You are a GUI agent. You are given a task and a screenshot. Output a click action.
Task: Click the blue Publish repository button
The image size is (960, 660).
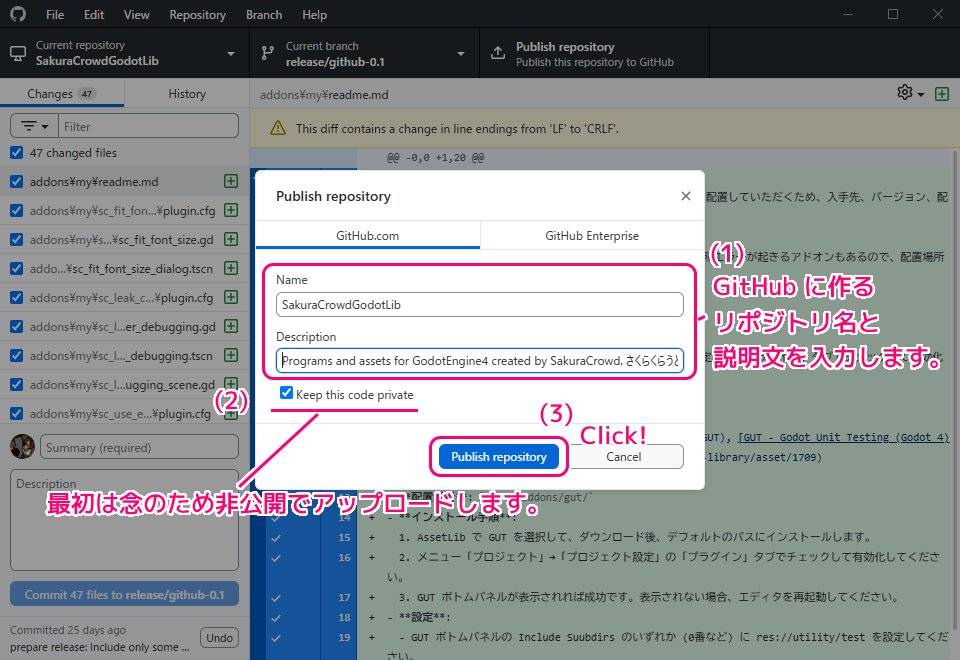point(499,456)
